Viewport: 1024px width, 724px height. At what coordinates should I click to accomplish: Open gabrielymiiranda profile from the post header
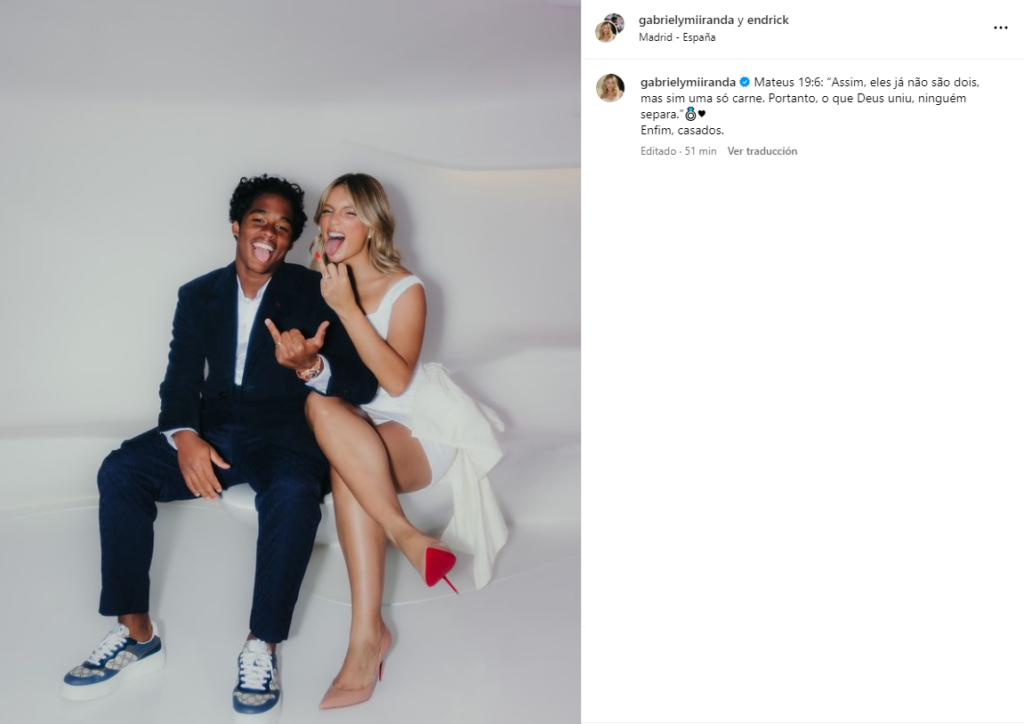click(x=686, y=20)
